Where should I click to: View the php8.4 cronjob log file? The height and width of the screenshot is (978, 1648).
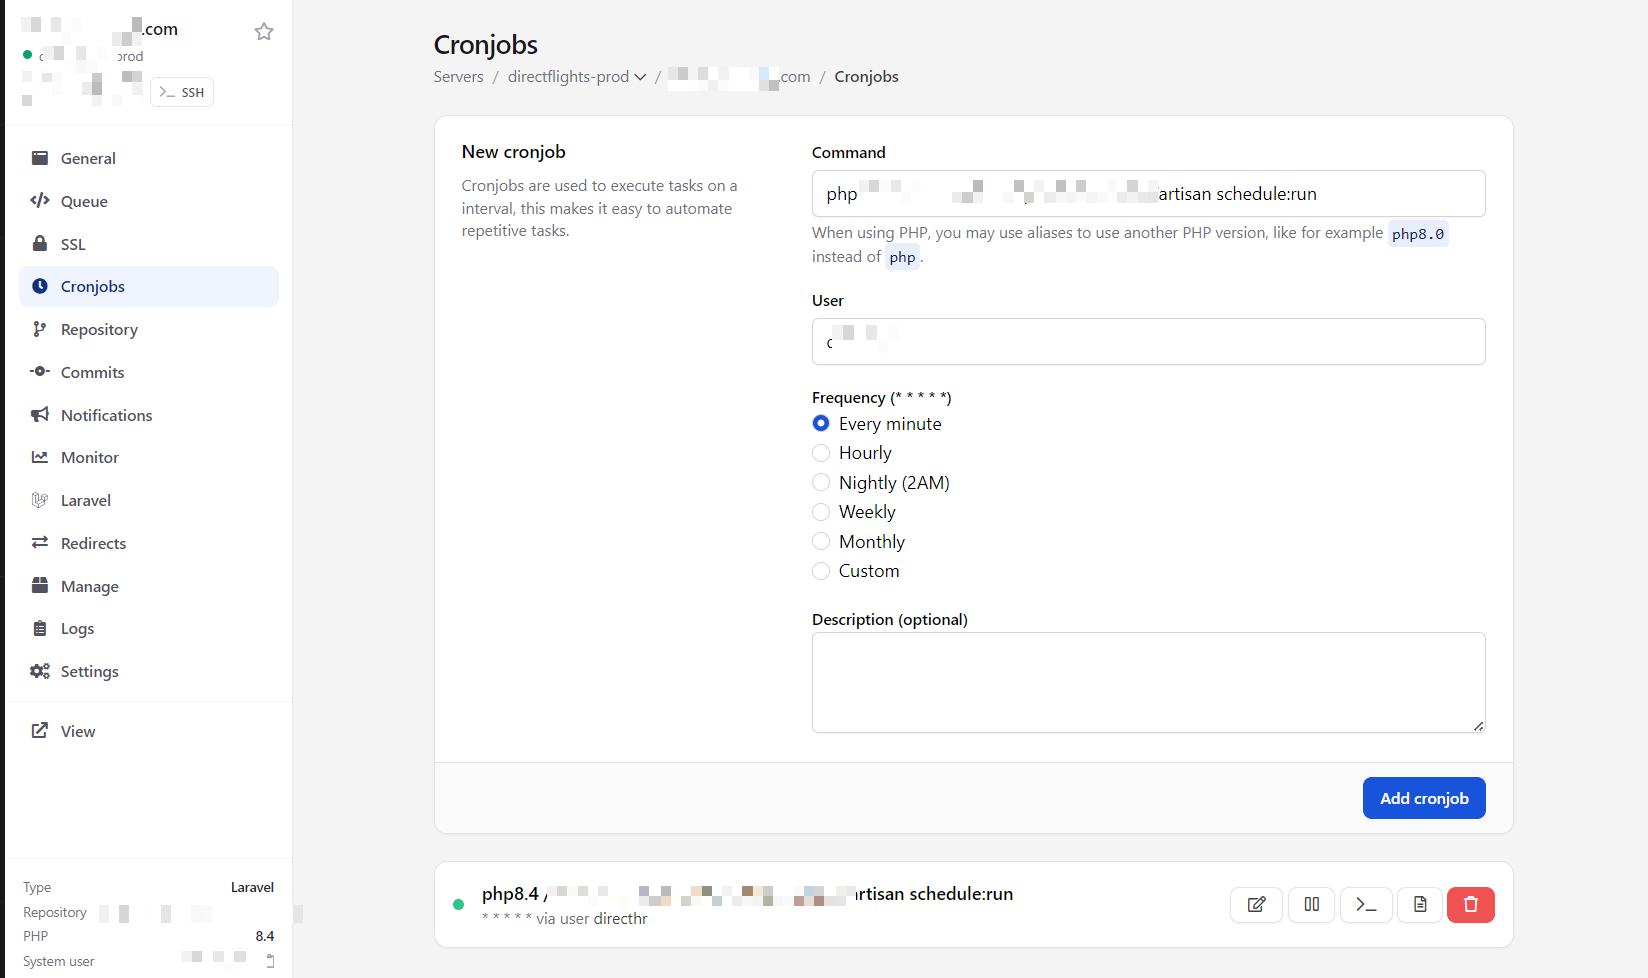[x=1420, y=905]
